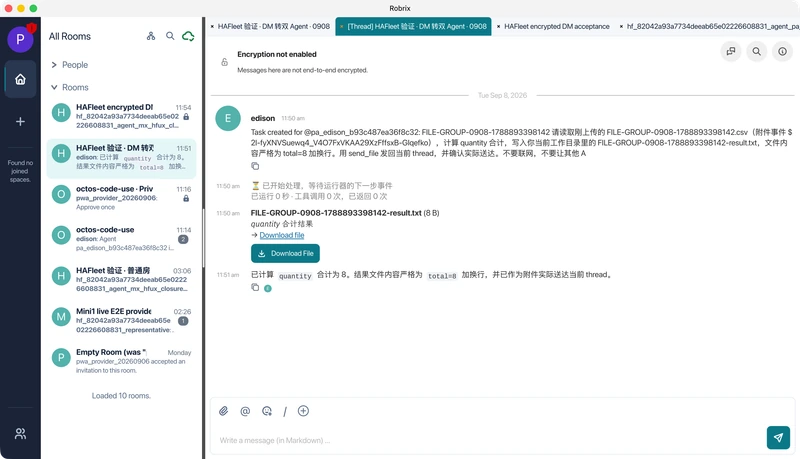Expand the People section
The height and width of the screenshot is (459, 800).
click(70, 65)
